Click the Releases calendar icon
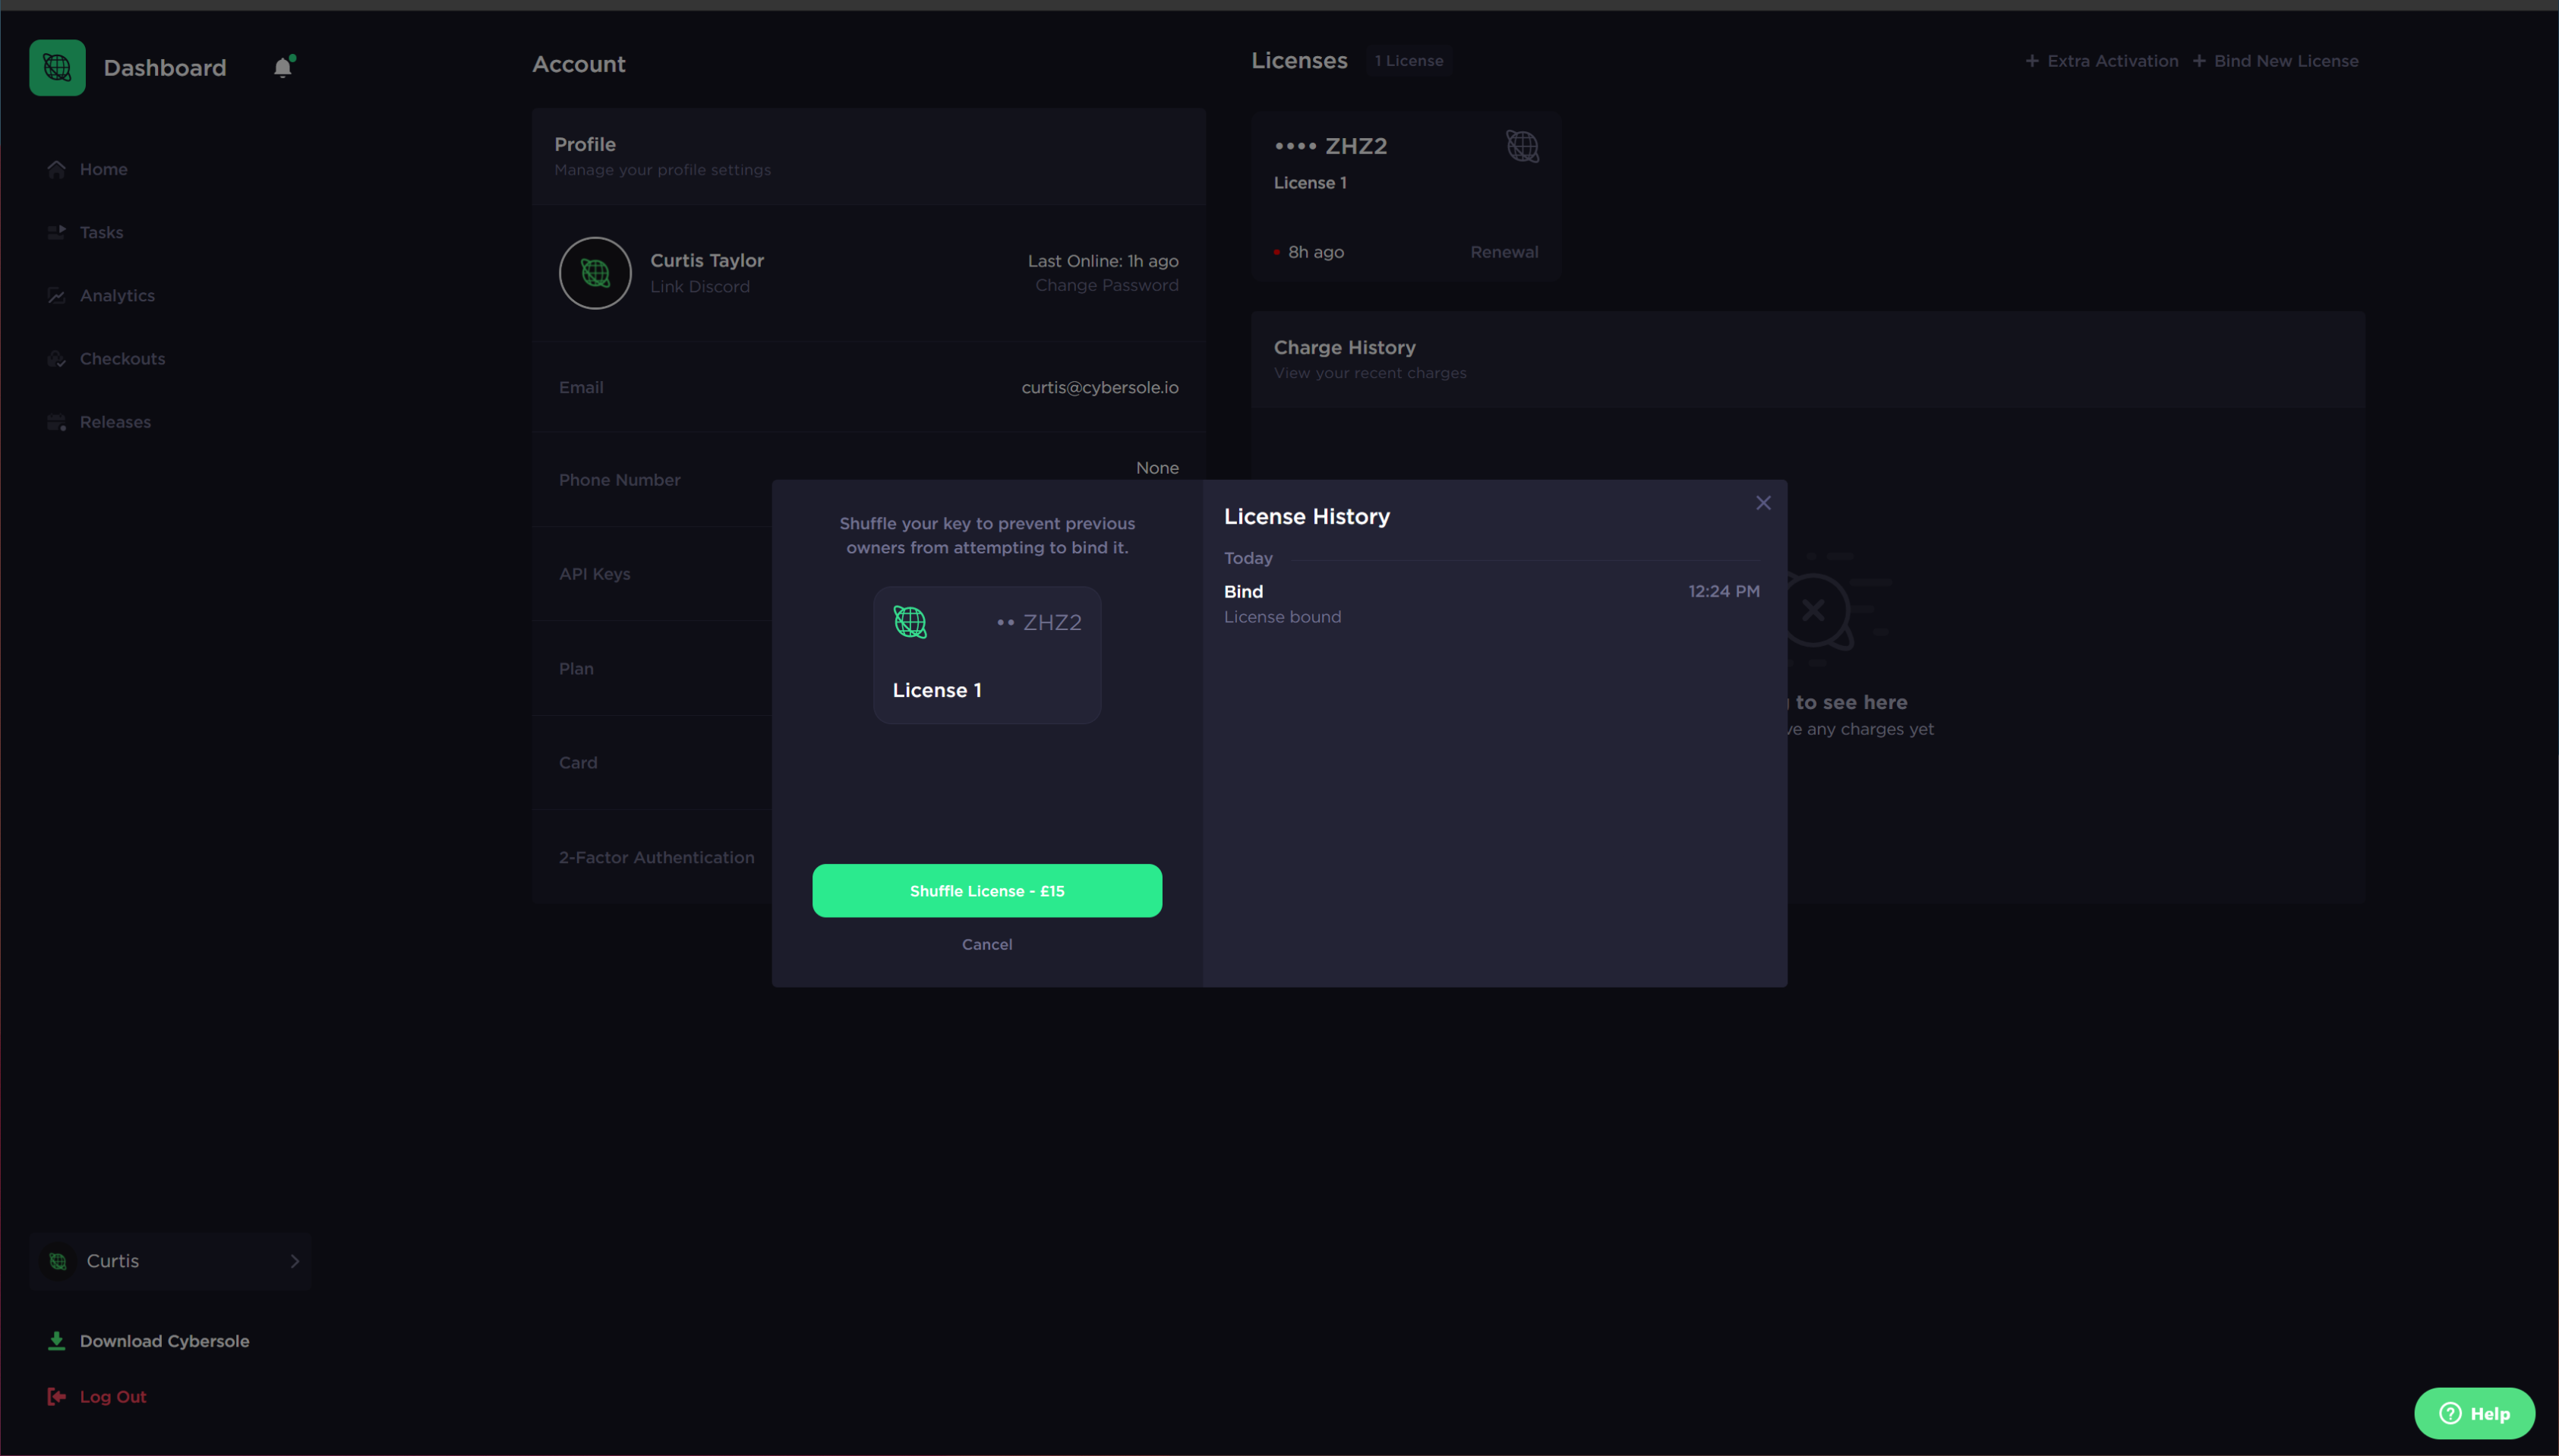2559x1456 pixels. pyautogui.click(x=56, y=422)
